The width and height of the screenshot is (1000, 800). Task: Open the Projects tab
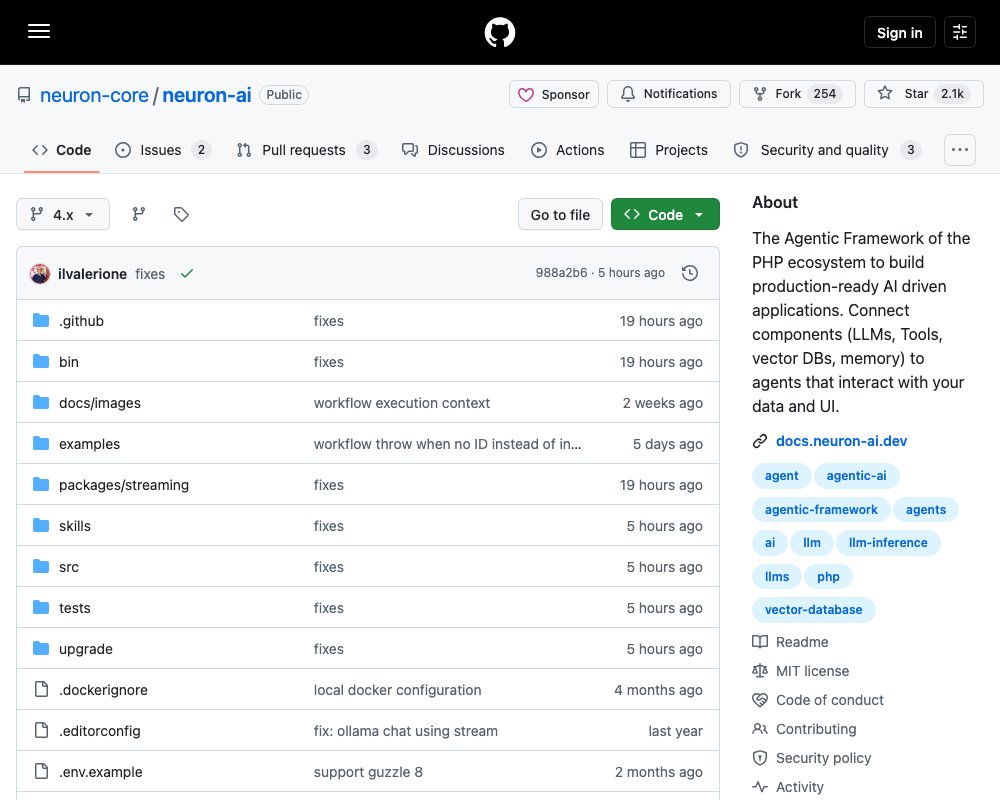[668, 150]
